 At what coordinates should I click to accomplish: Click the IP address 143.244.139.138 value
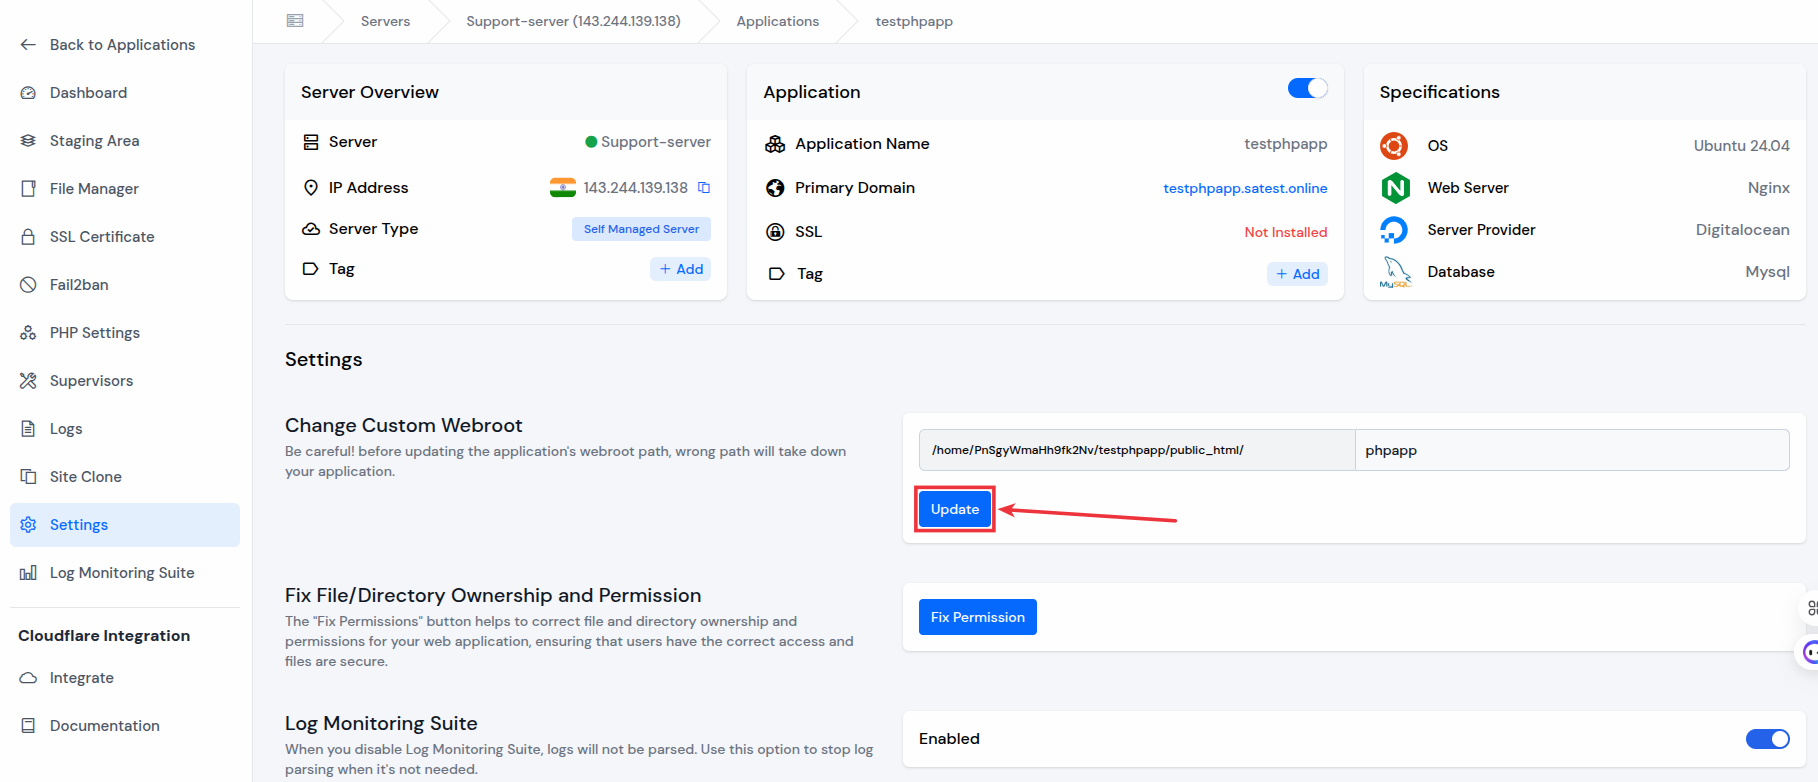click(x=636, y=188)
